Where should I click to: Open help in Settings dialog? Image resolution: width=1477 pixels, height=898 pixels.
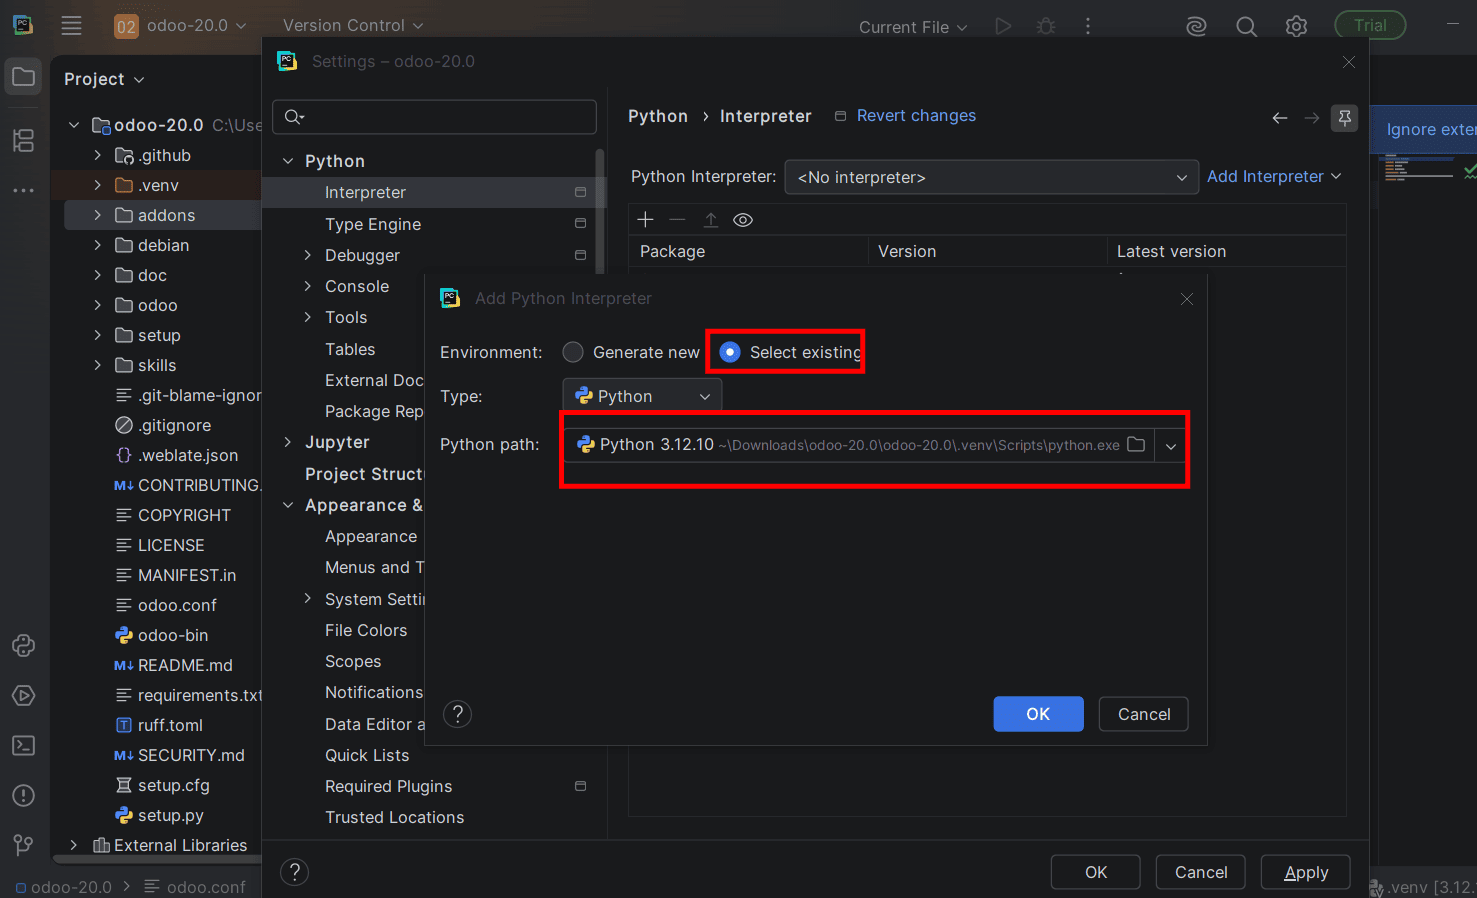294,872
